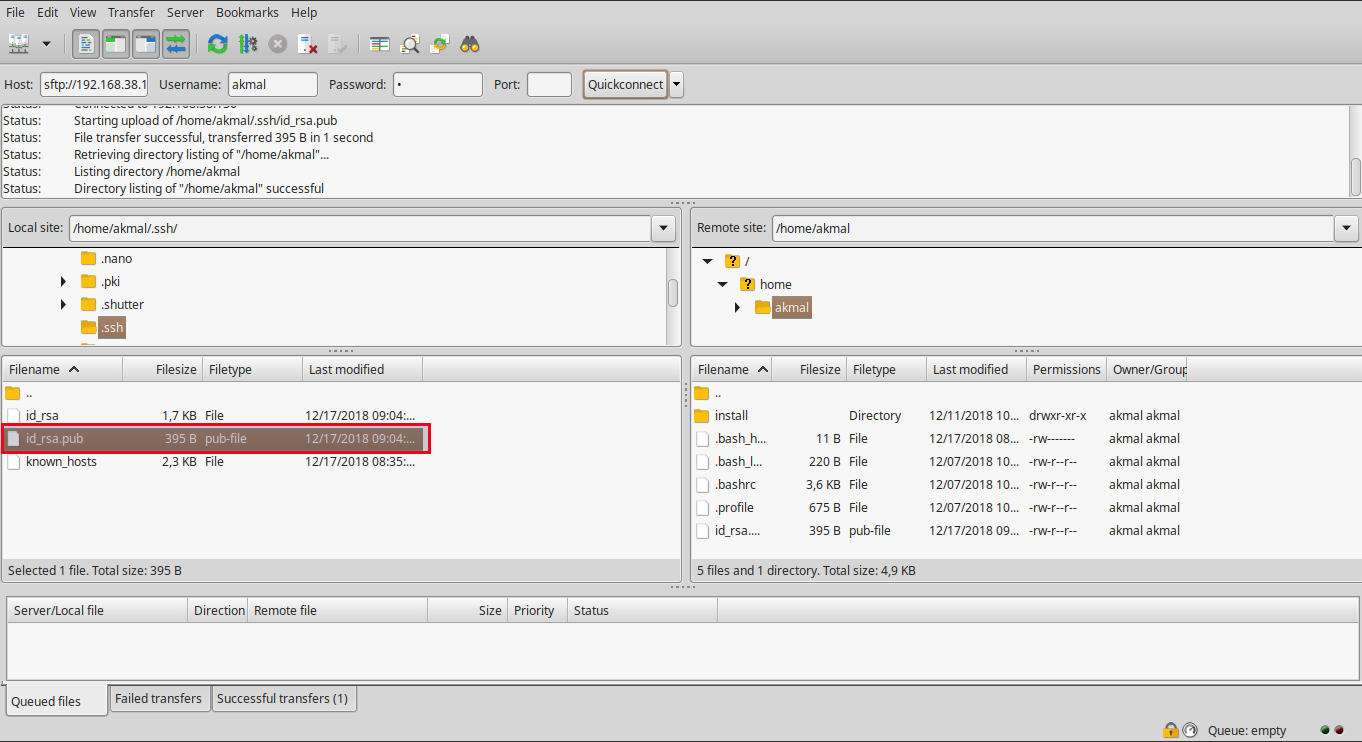Select the .nano folder in local tree
Screen dimensions: 1362x742
[x=107, y=258]
